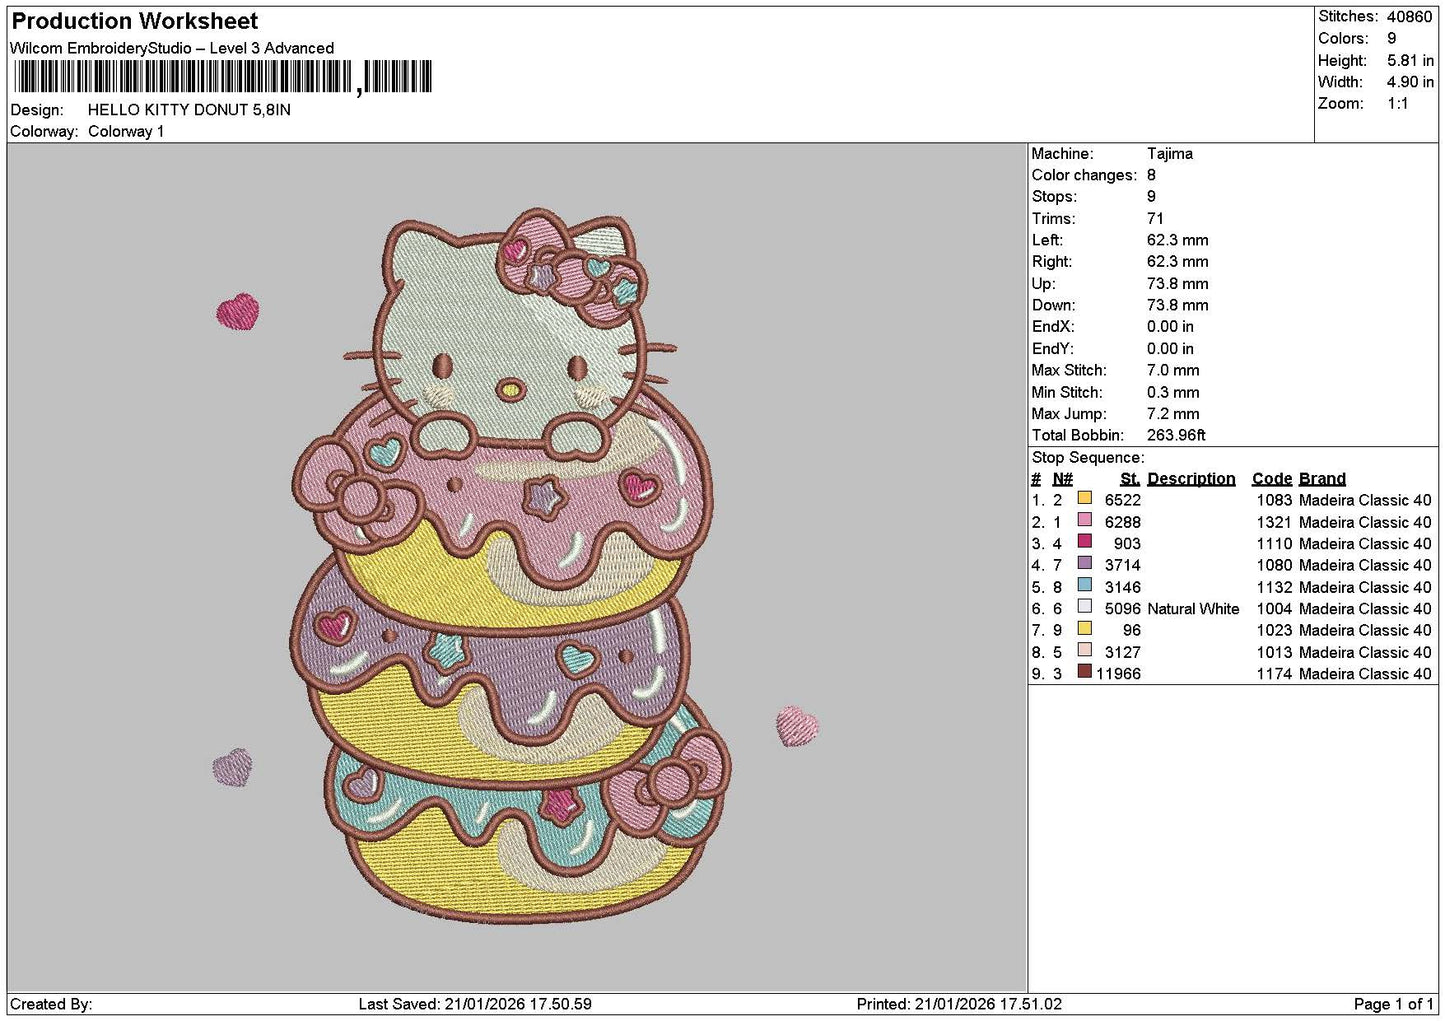This screenshot has width=1445, height=1021.
Task: Click stitch count '11966' in stop 9
Action: 1118,674
